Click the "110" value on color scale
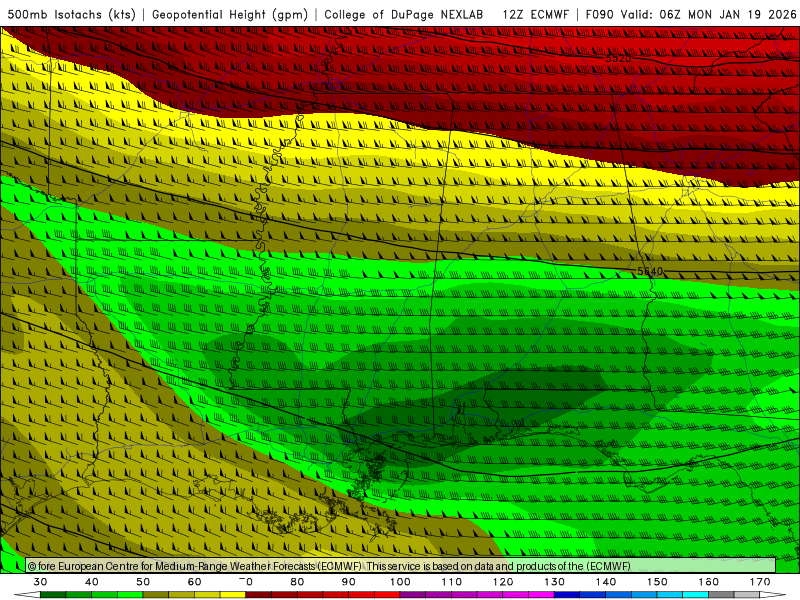The height and width of the screenshot is (600, 800). [x=452, y=582]
